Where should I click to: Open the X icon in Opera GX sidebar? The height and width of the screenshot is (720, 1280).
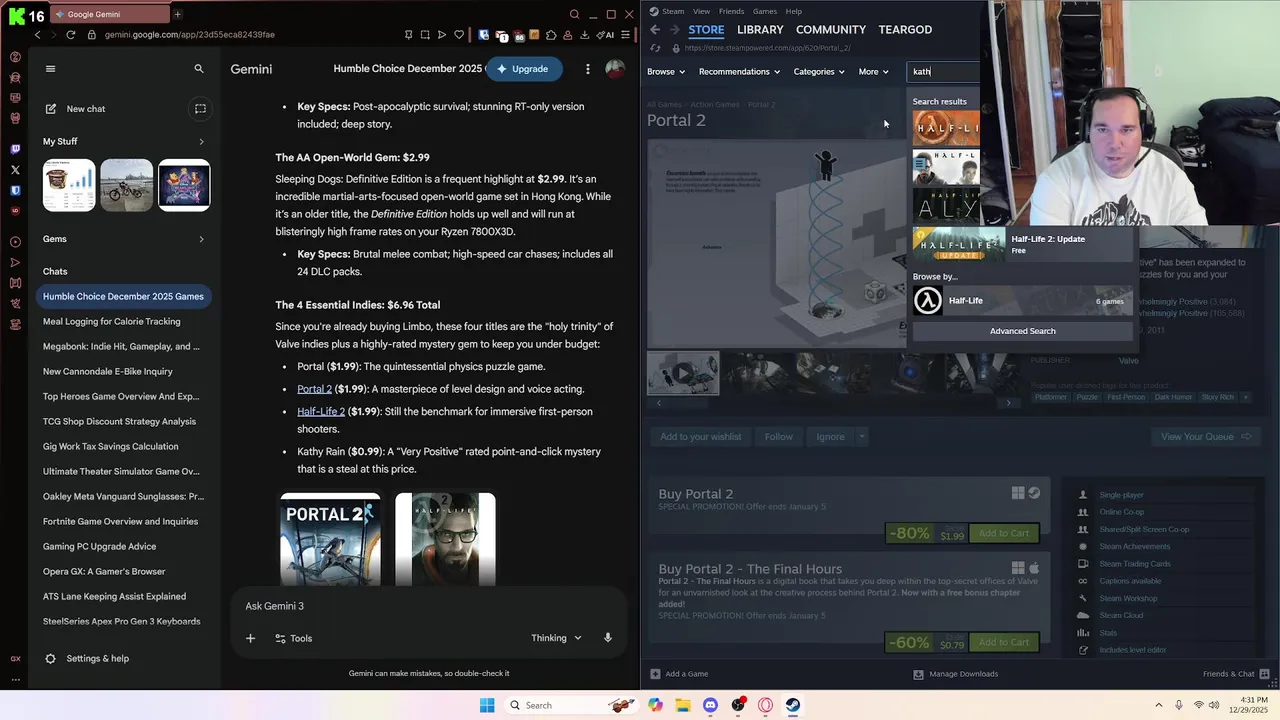coord(15,170)
